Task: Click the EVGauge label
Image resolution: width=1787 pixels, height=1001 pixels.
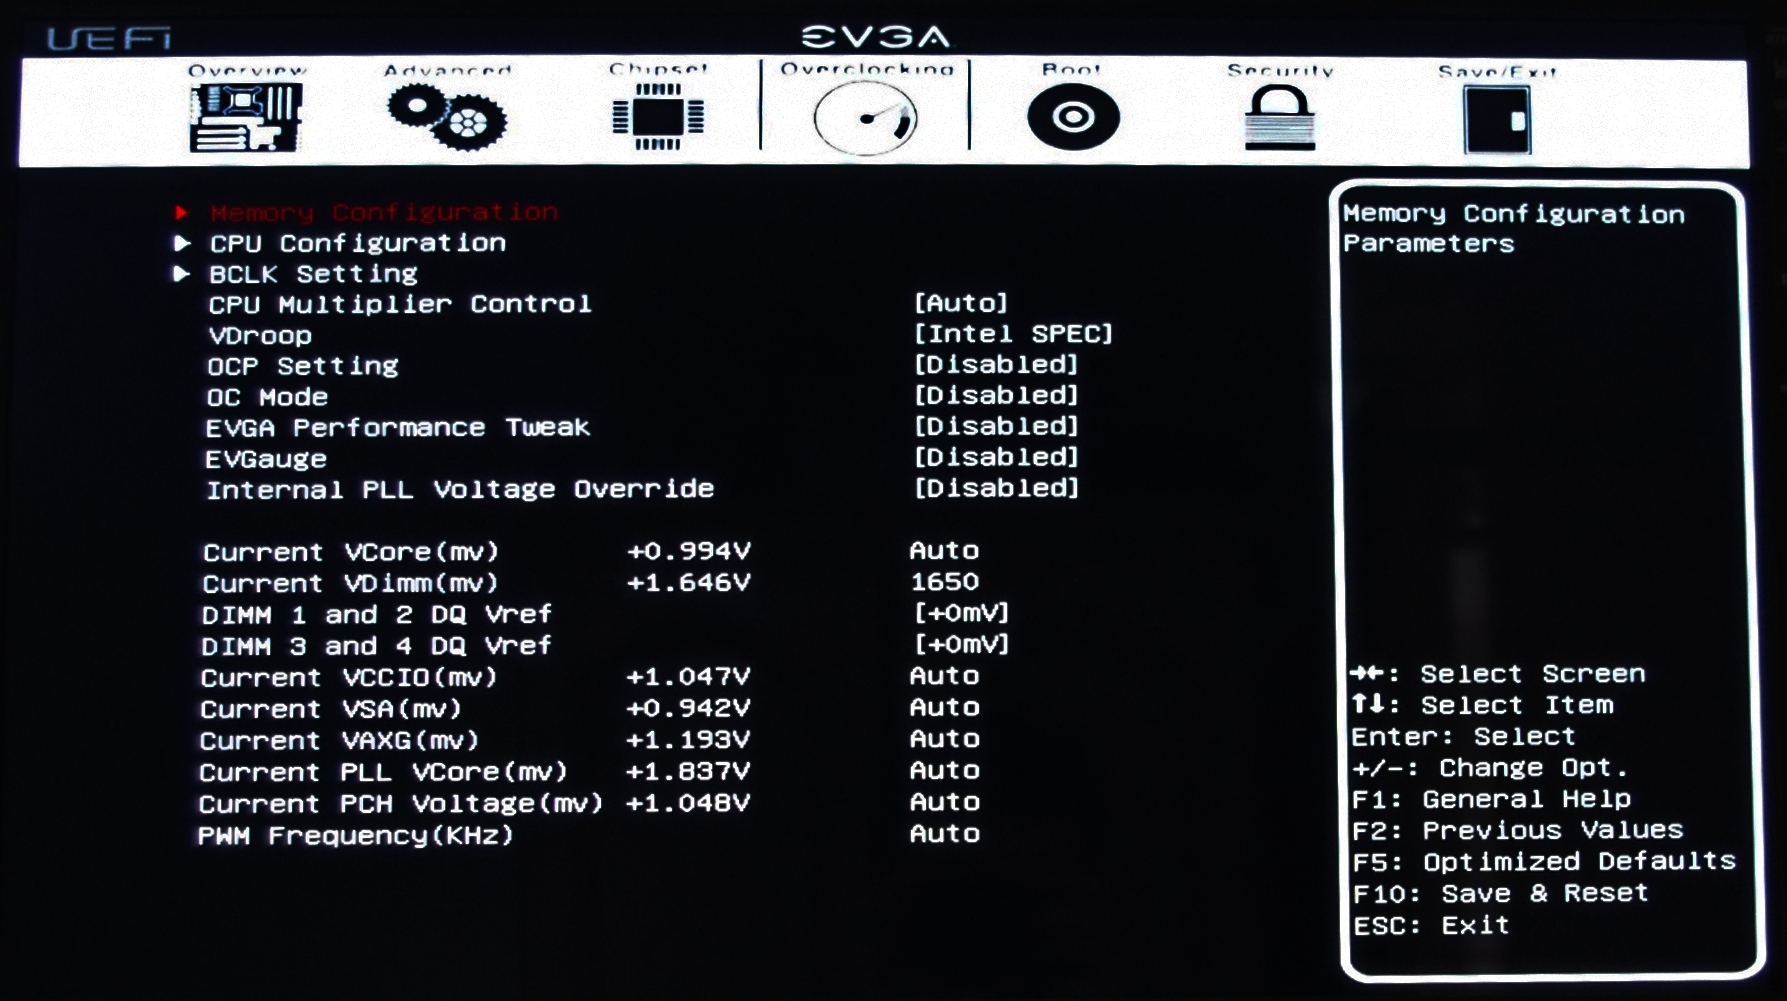Action: (266, 459)
